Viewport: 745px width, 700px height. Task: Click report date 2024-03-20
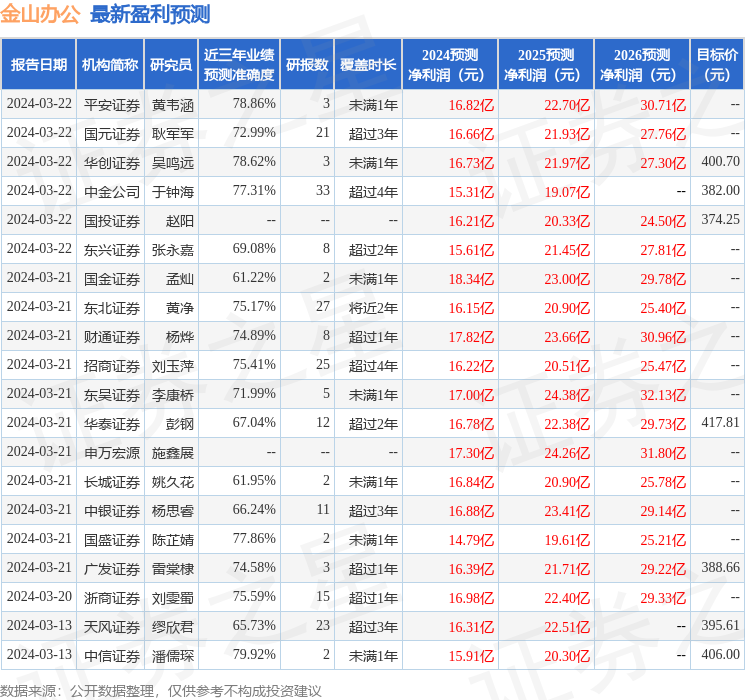pos(39,596)
